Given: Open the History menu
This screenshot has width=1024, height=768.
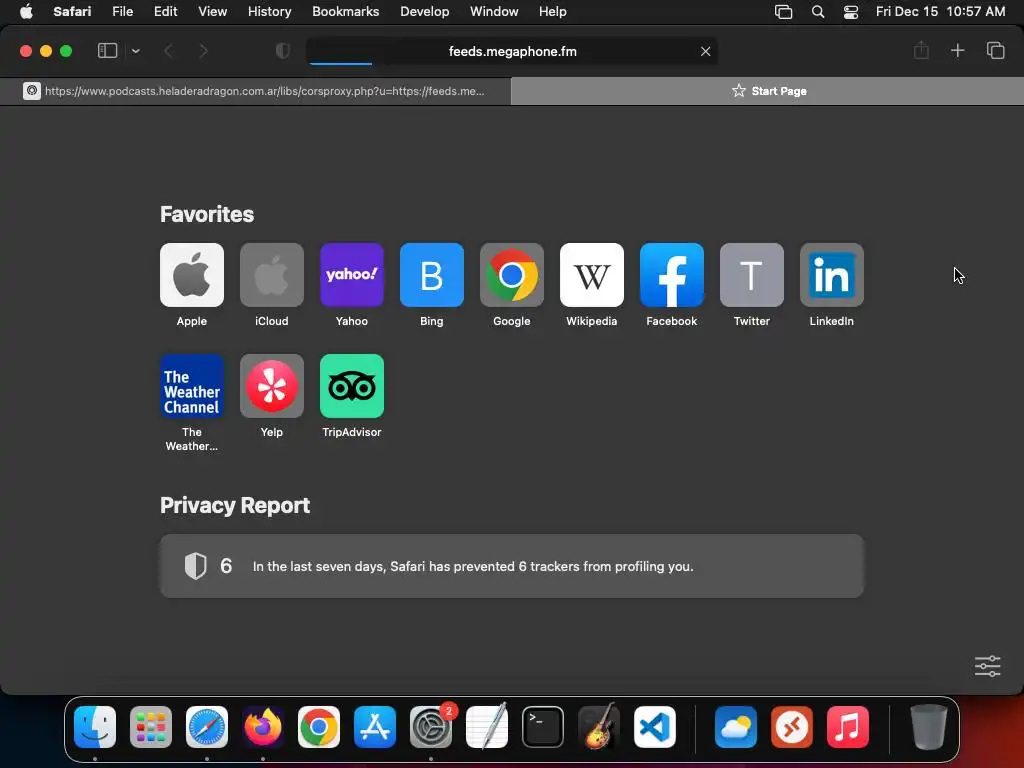Looking at the screenshot, I should pyautogui.click(x=269, y=12).
